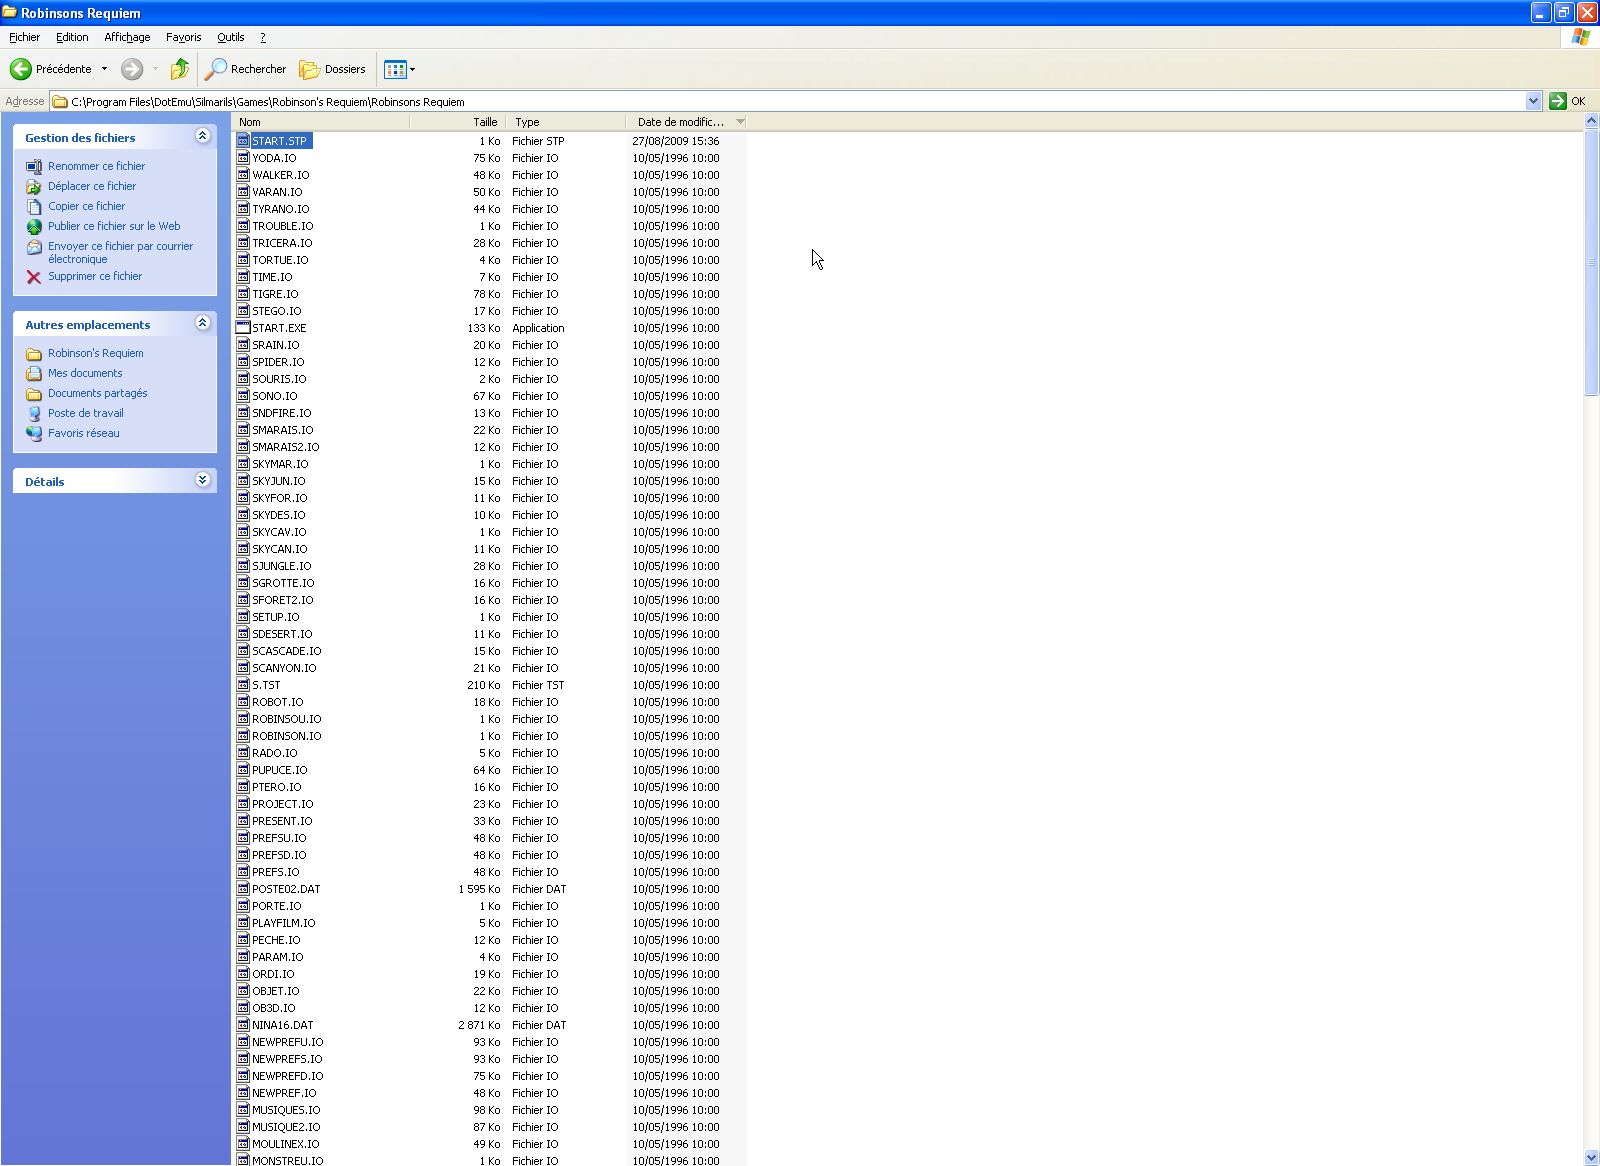Viewport: 1600px width, 1166px height.
Task: Open the Edition menu
Action: (x=72, y=37)
